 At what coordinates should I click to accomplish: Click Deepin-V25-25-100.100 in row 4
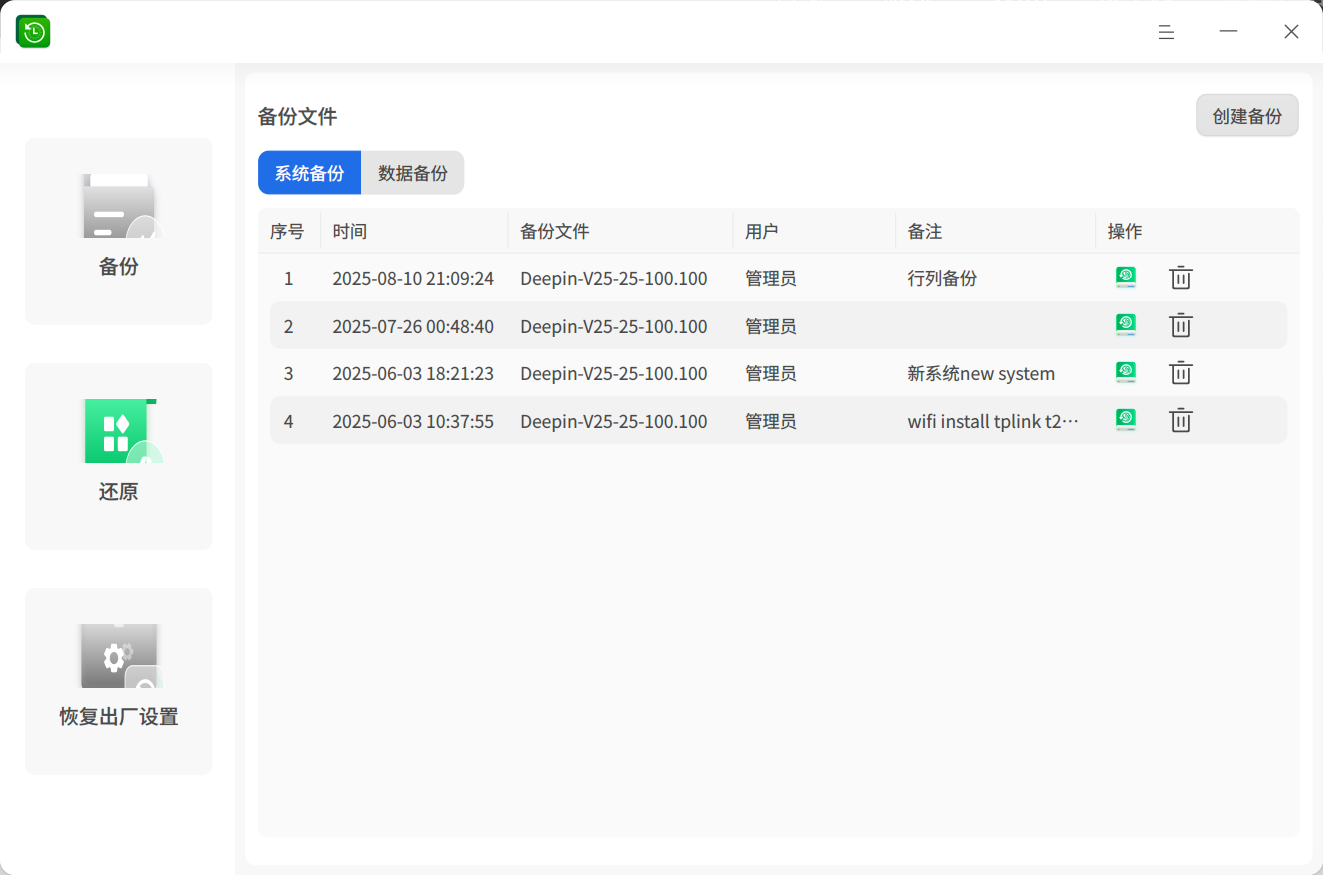614,421
